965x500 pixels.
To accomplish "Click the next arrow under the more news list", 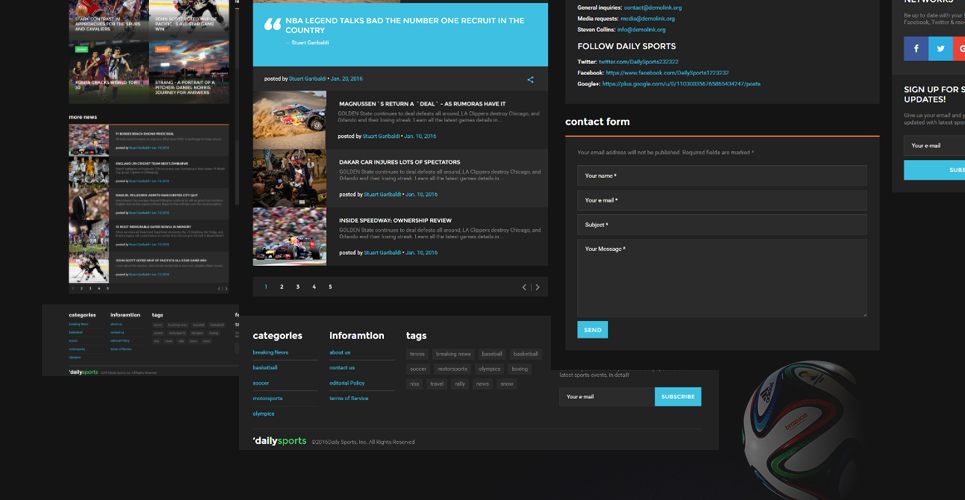I will [x=226, y=289].
